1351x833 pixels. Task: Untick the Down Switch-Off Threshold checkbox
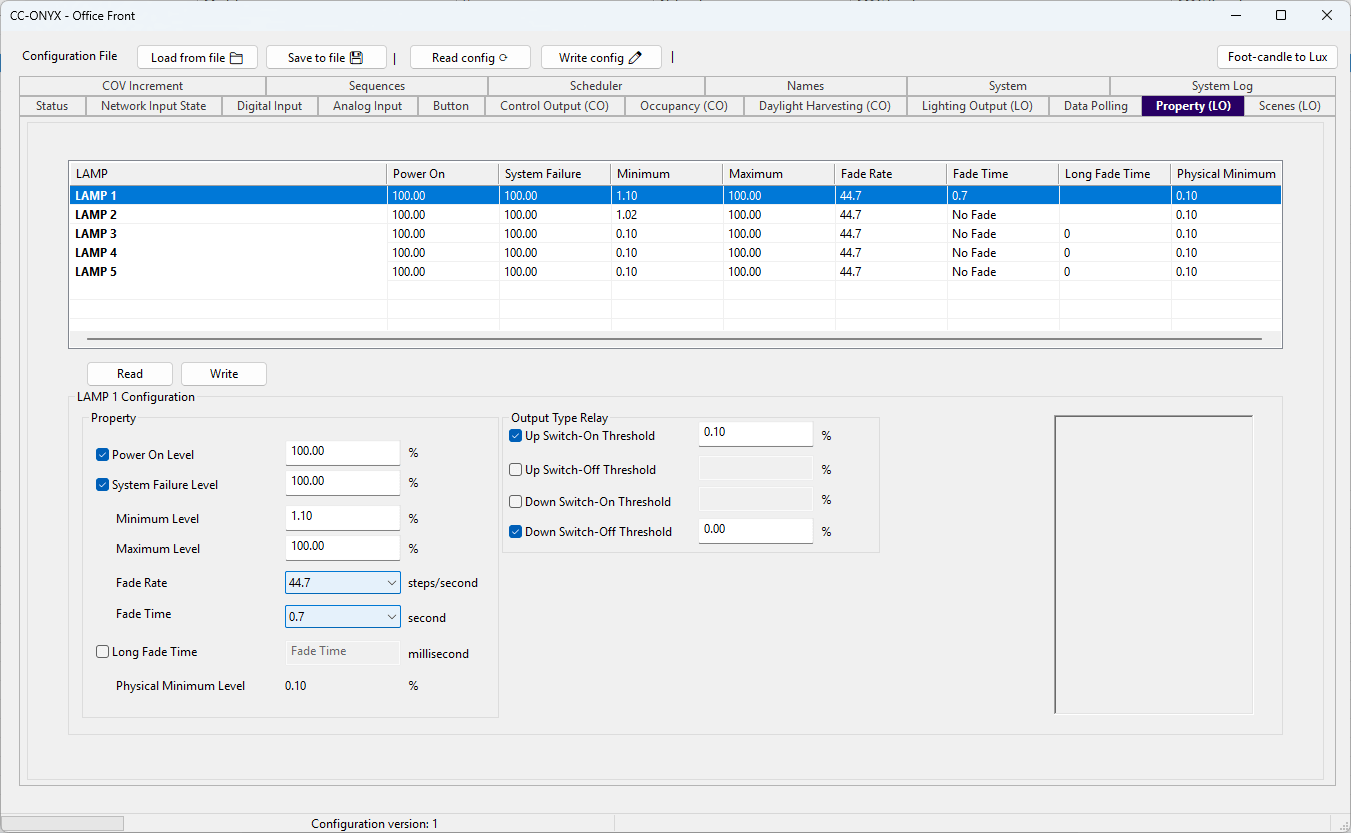point(516,532)
